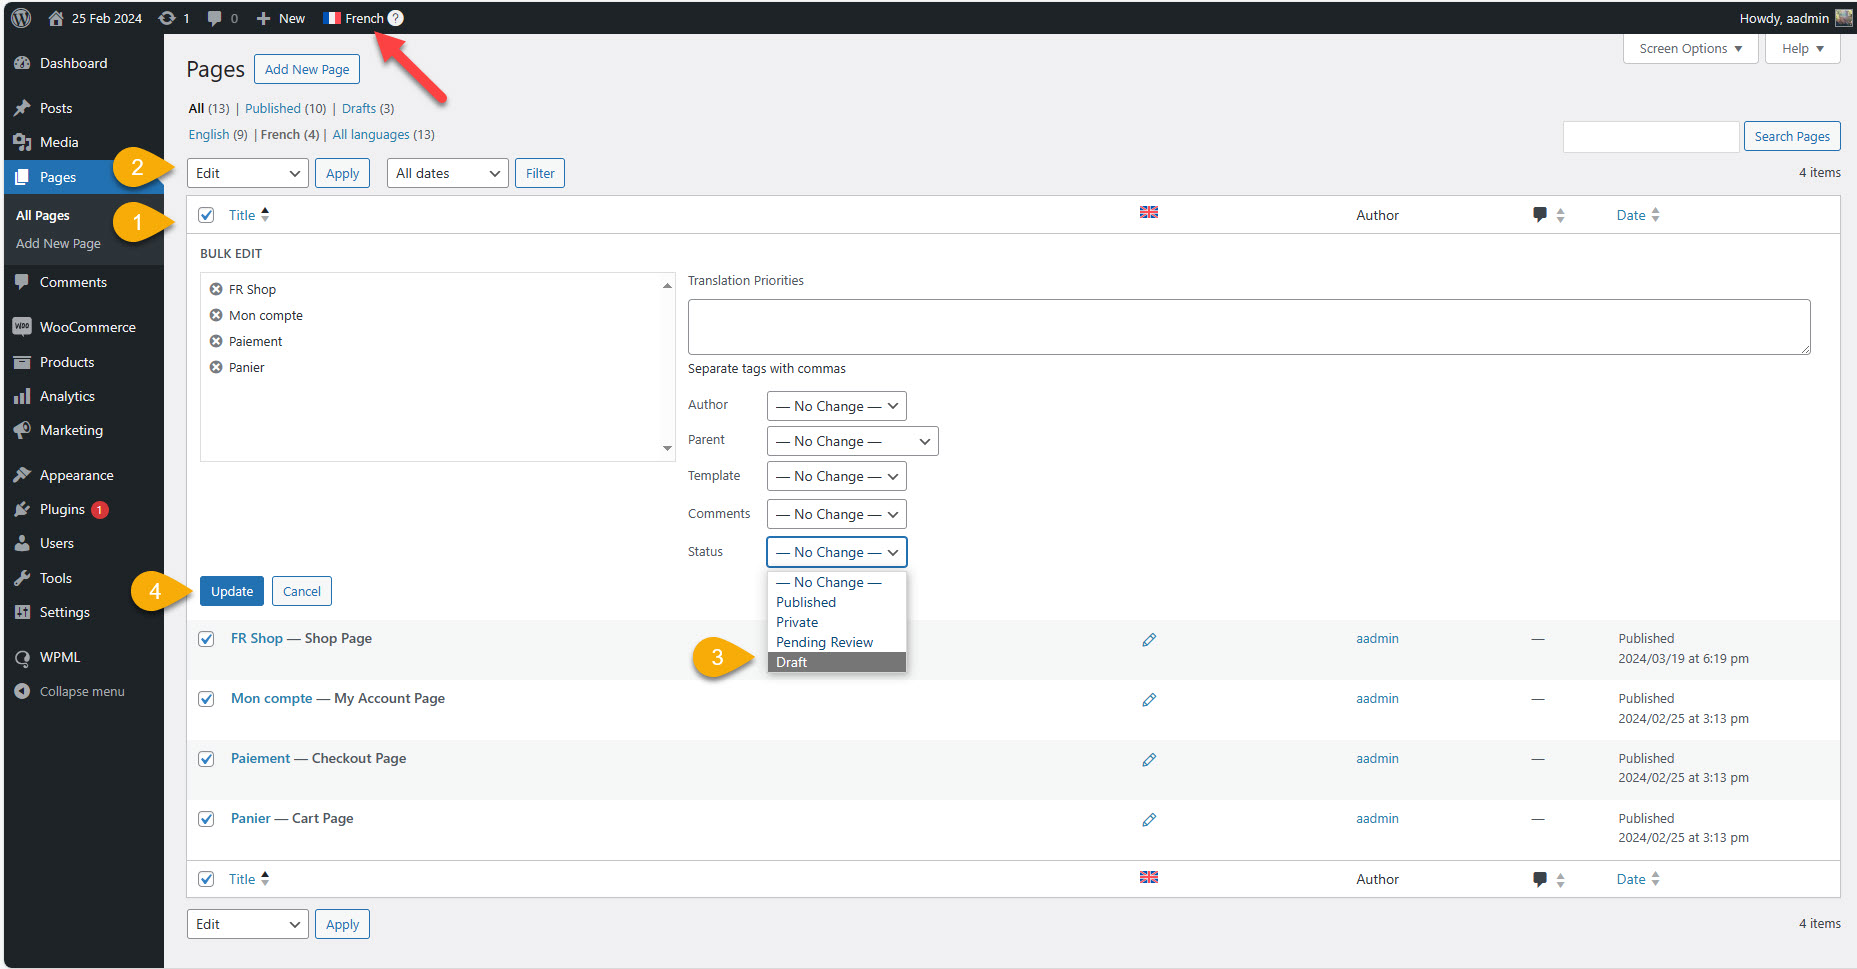Go to Plugins in the sidebar
The width and height of the screenshot is (1857, 969).
point(62,509)
